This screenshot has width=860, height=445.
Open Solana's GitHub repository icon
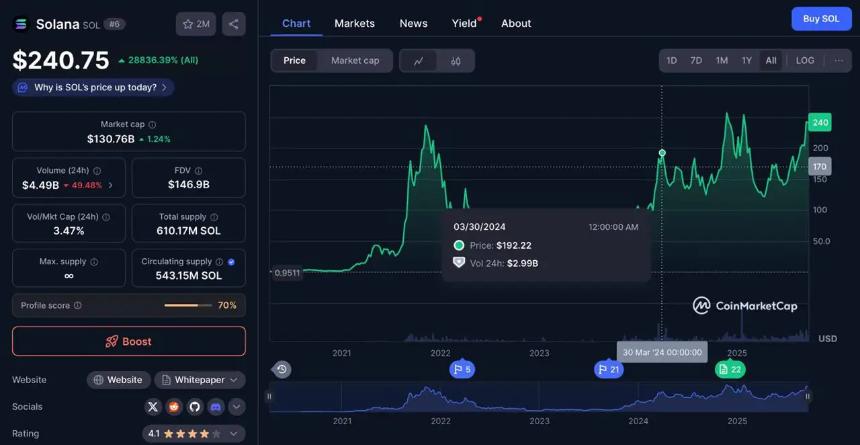(195, 407)
